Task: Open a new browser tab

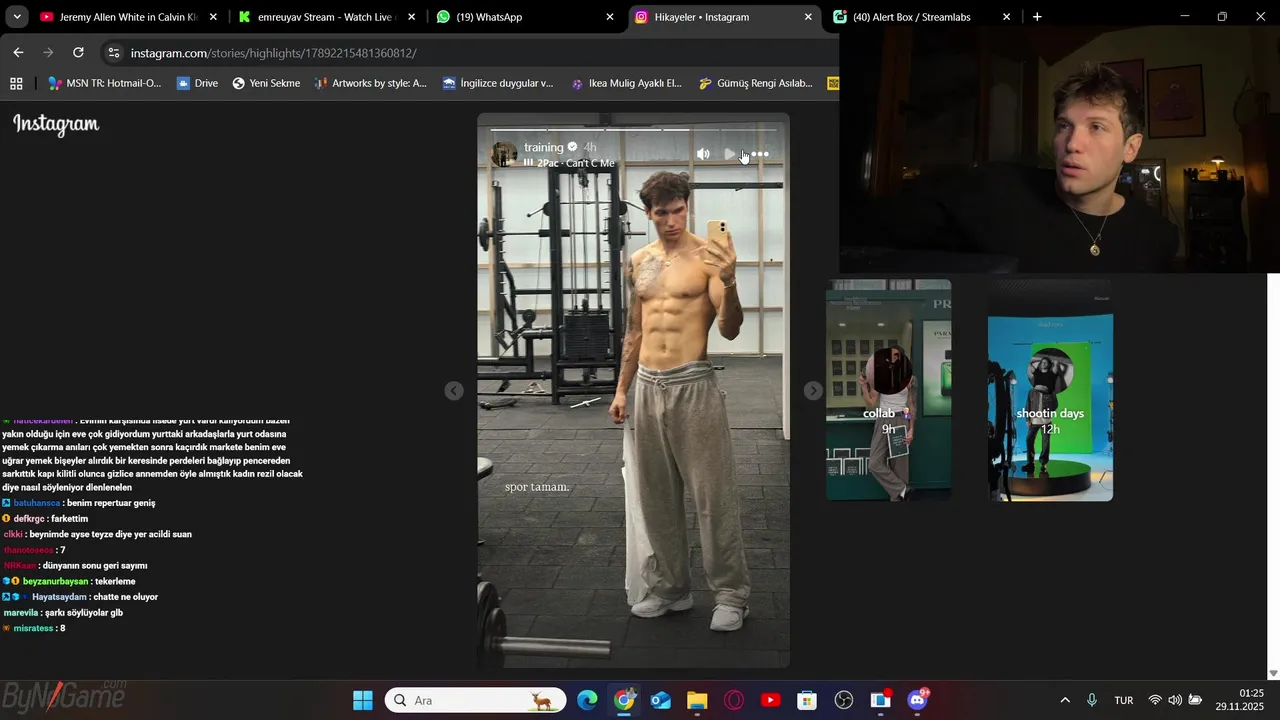Action: point(1037,17)
